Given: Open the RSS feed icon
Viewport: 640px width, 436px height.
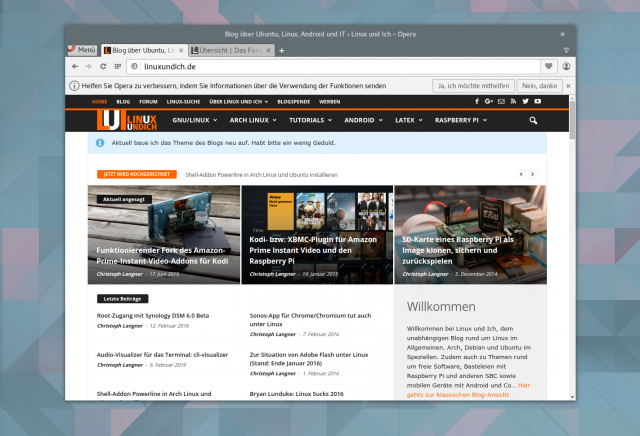Looking at the screenshot, I should 513,101.
